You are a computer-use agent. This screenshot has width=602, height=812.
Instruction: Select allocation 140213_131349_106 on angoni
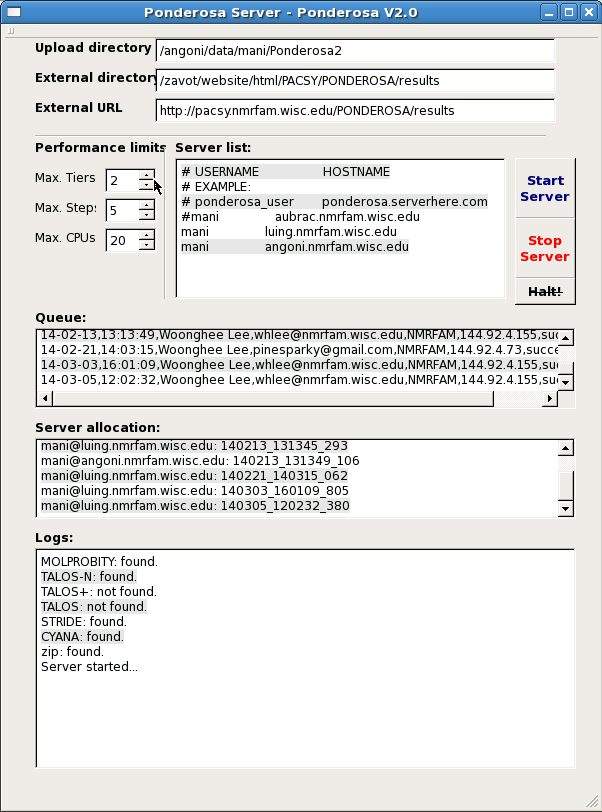pos(200,461)
